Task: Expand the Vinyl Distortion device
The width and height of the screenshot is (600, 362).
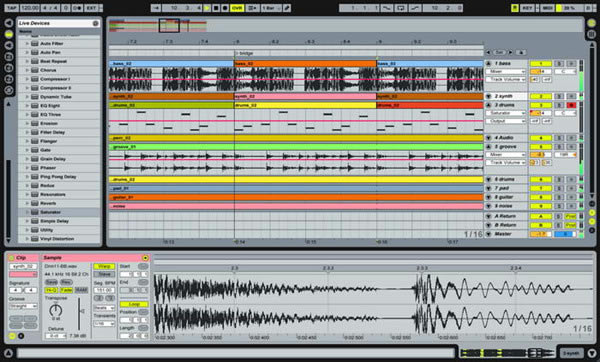Action: coord(27,239)
